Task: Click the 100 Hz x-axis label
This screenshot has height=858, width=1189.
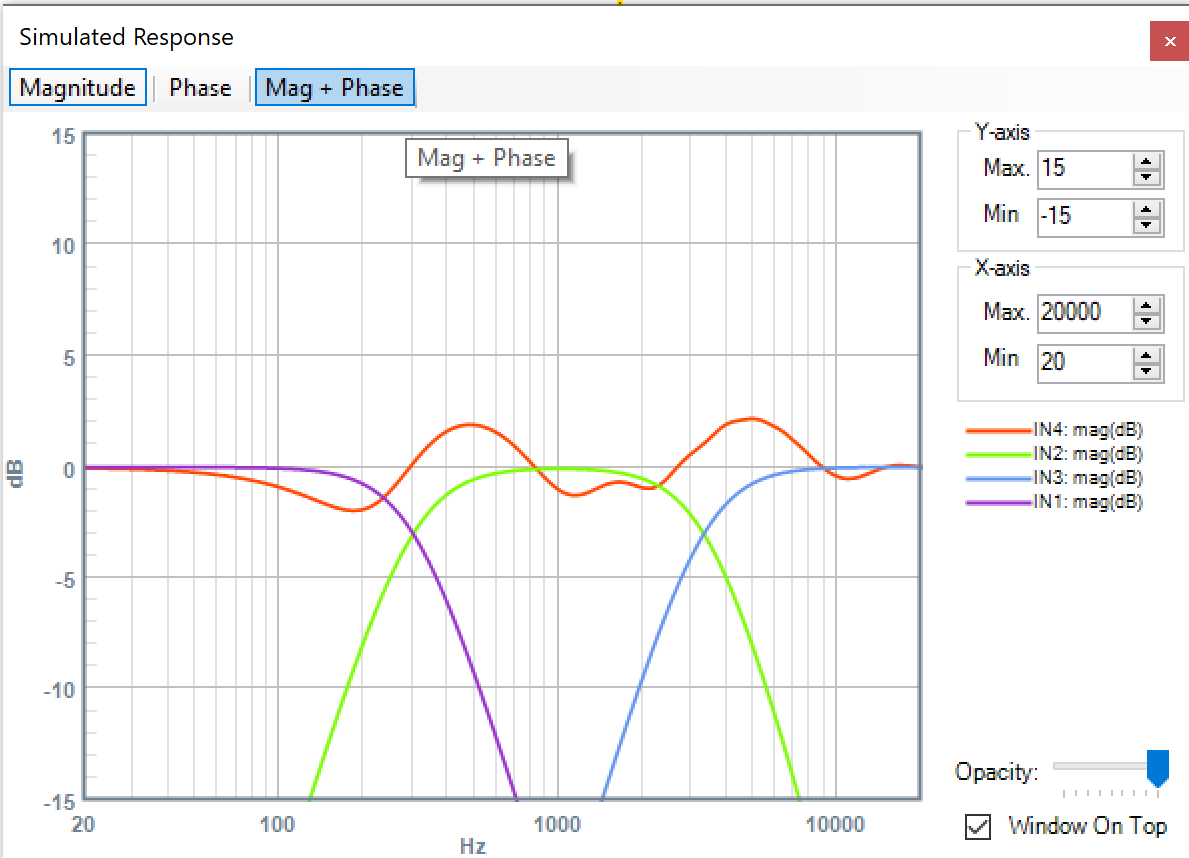Action: [277, 825]
